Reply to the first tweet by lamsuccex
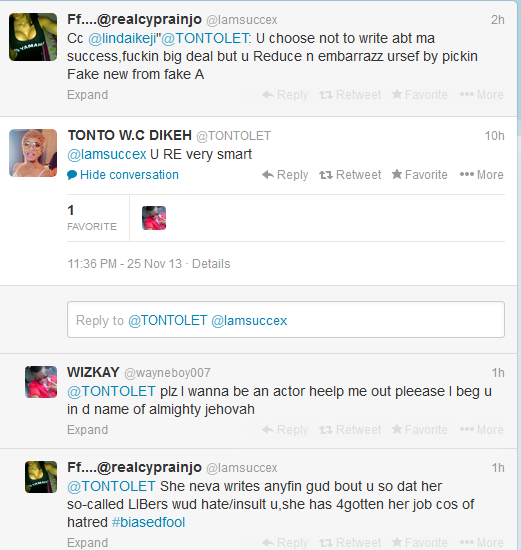The image size is (521, 550). click(285, 95)
